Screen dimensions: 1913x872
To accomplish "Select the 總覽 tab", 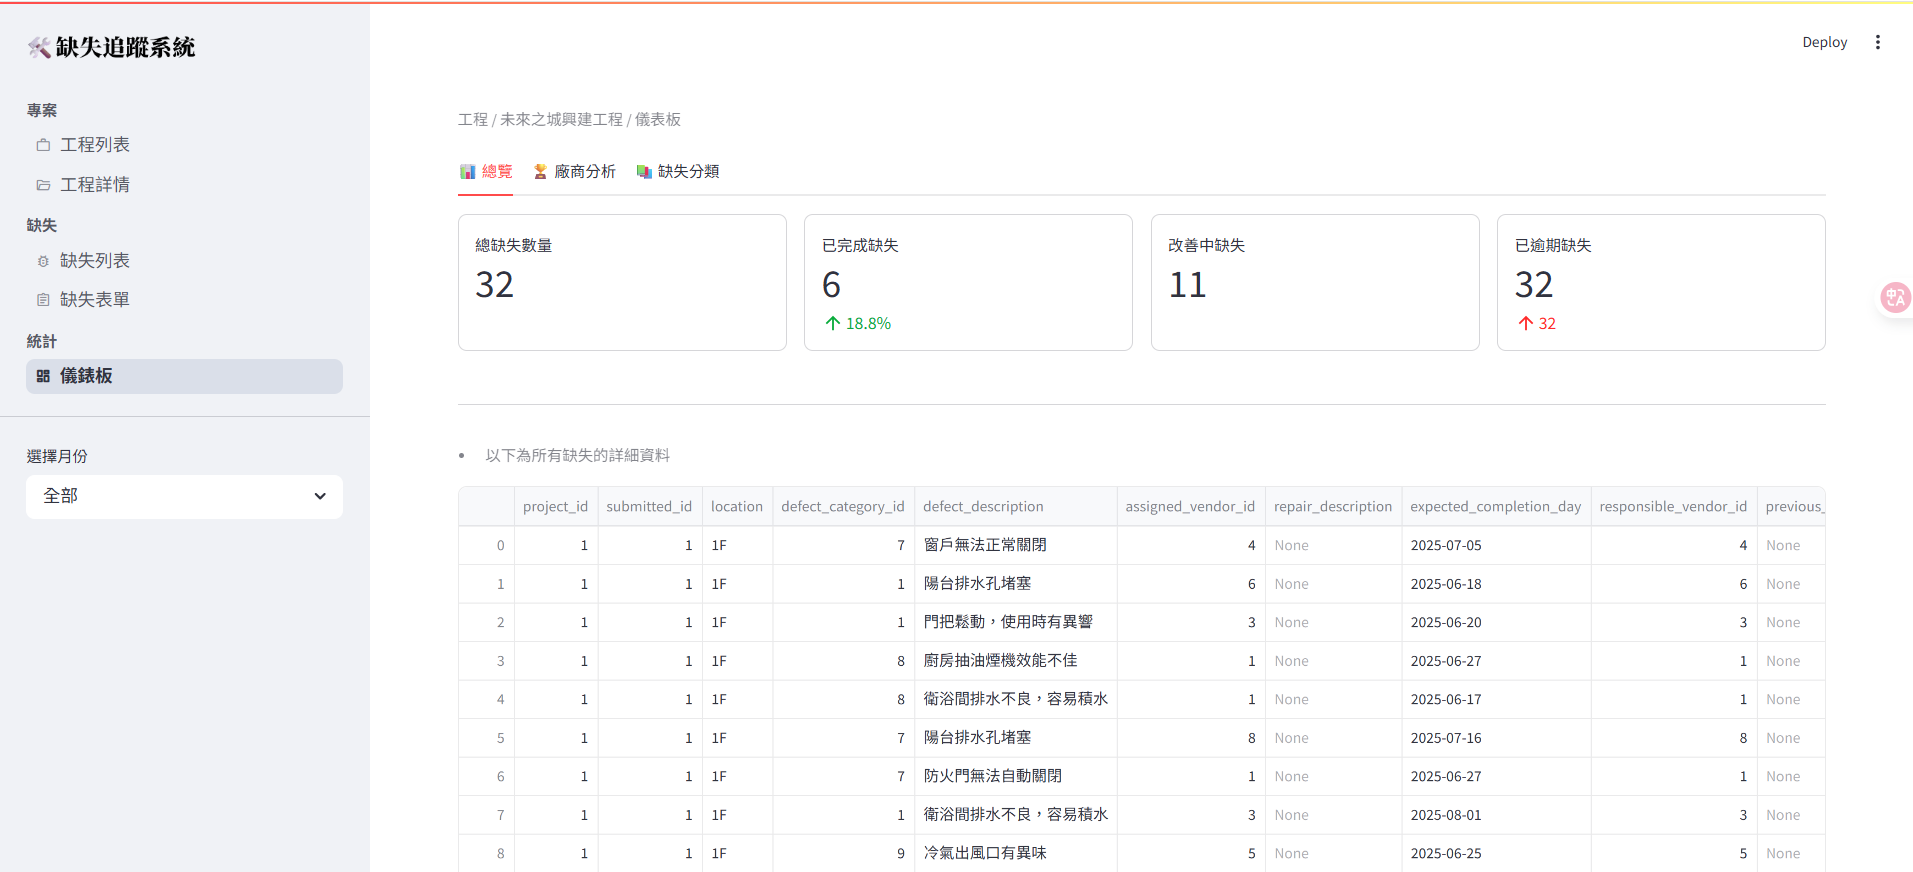I will 486,172.
